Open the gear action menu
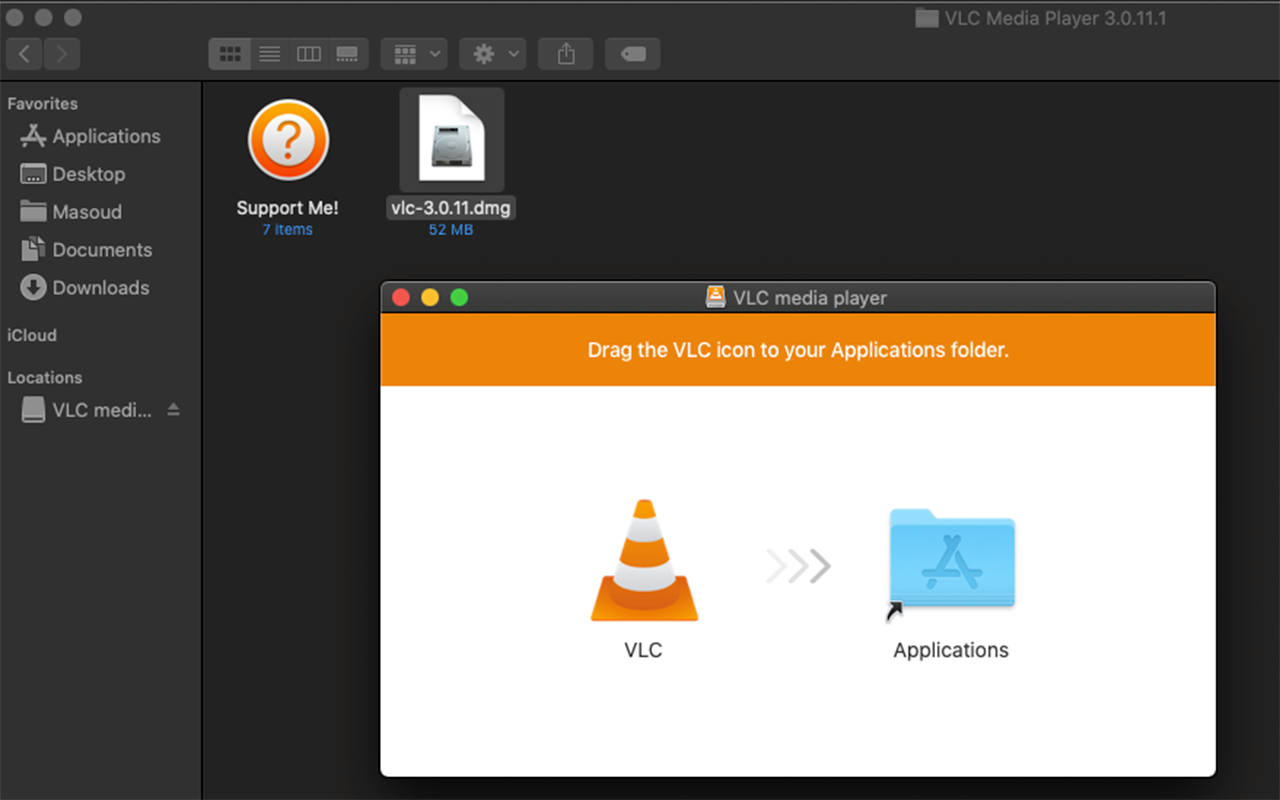 (x=493, y=54)
